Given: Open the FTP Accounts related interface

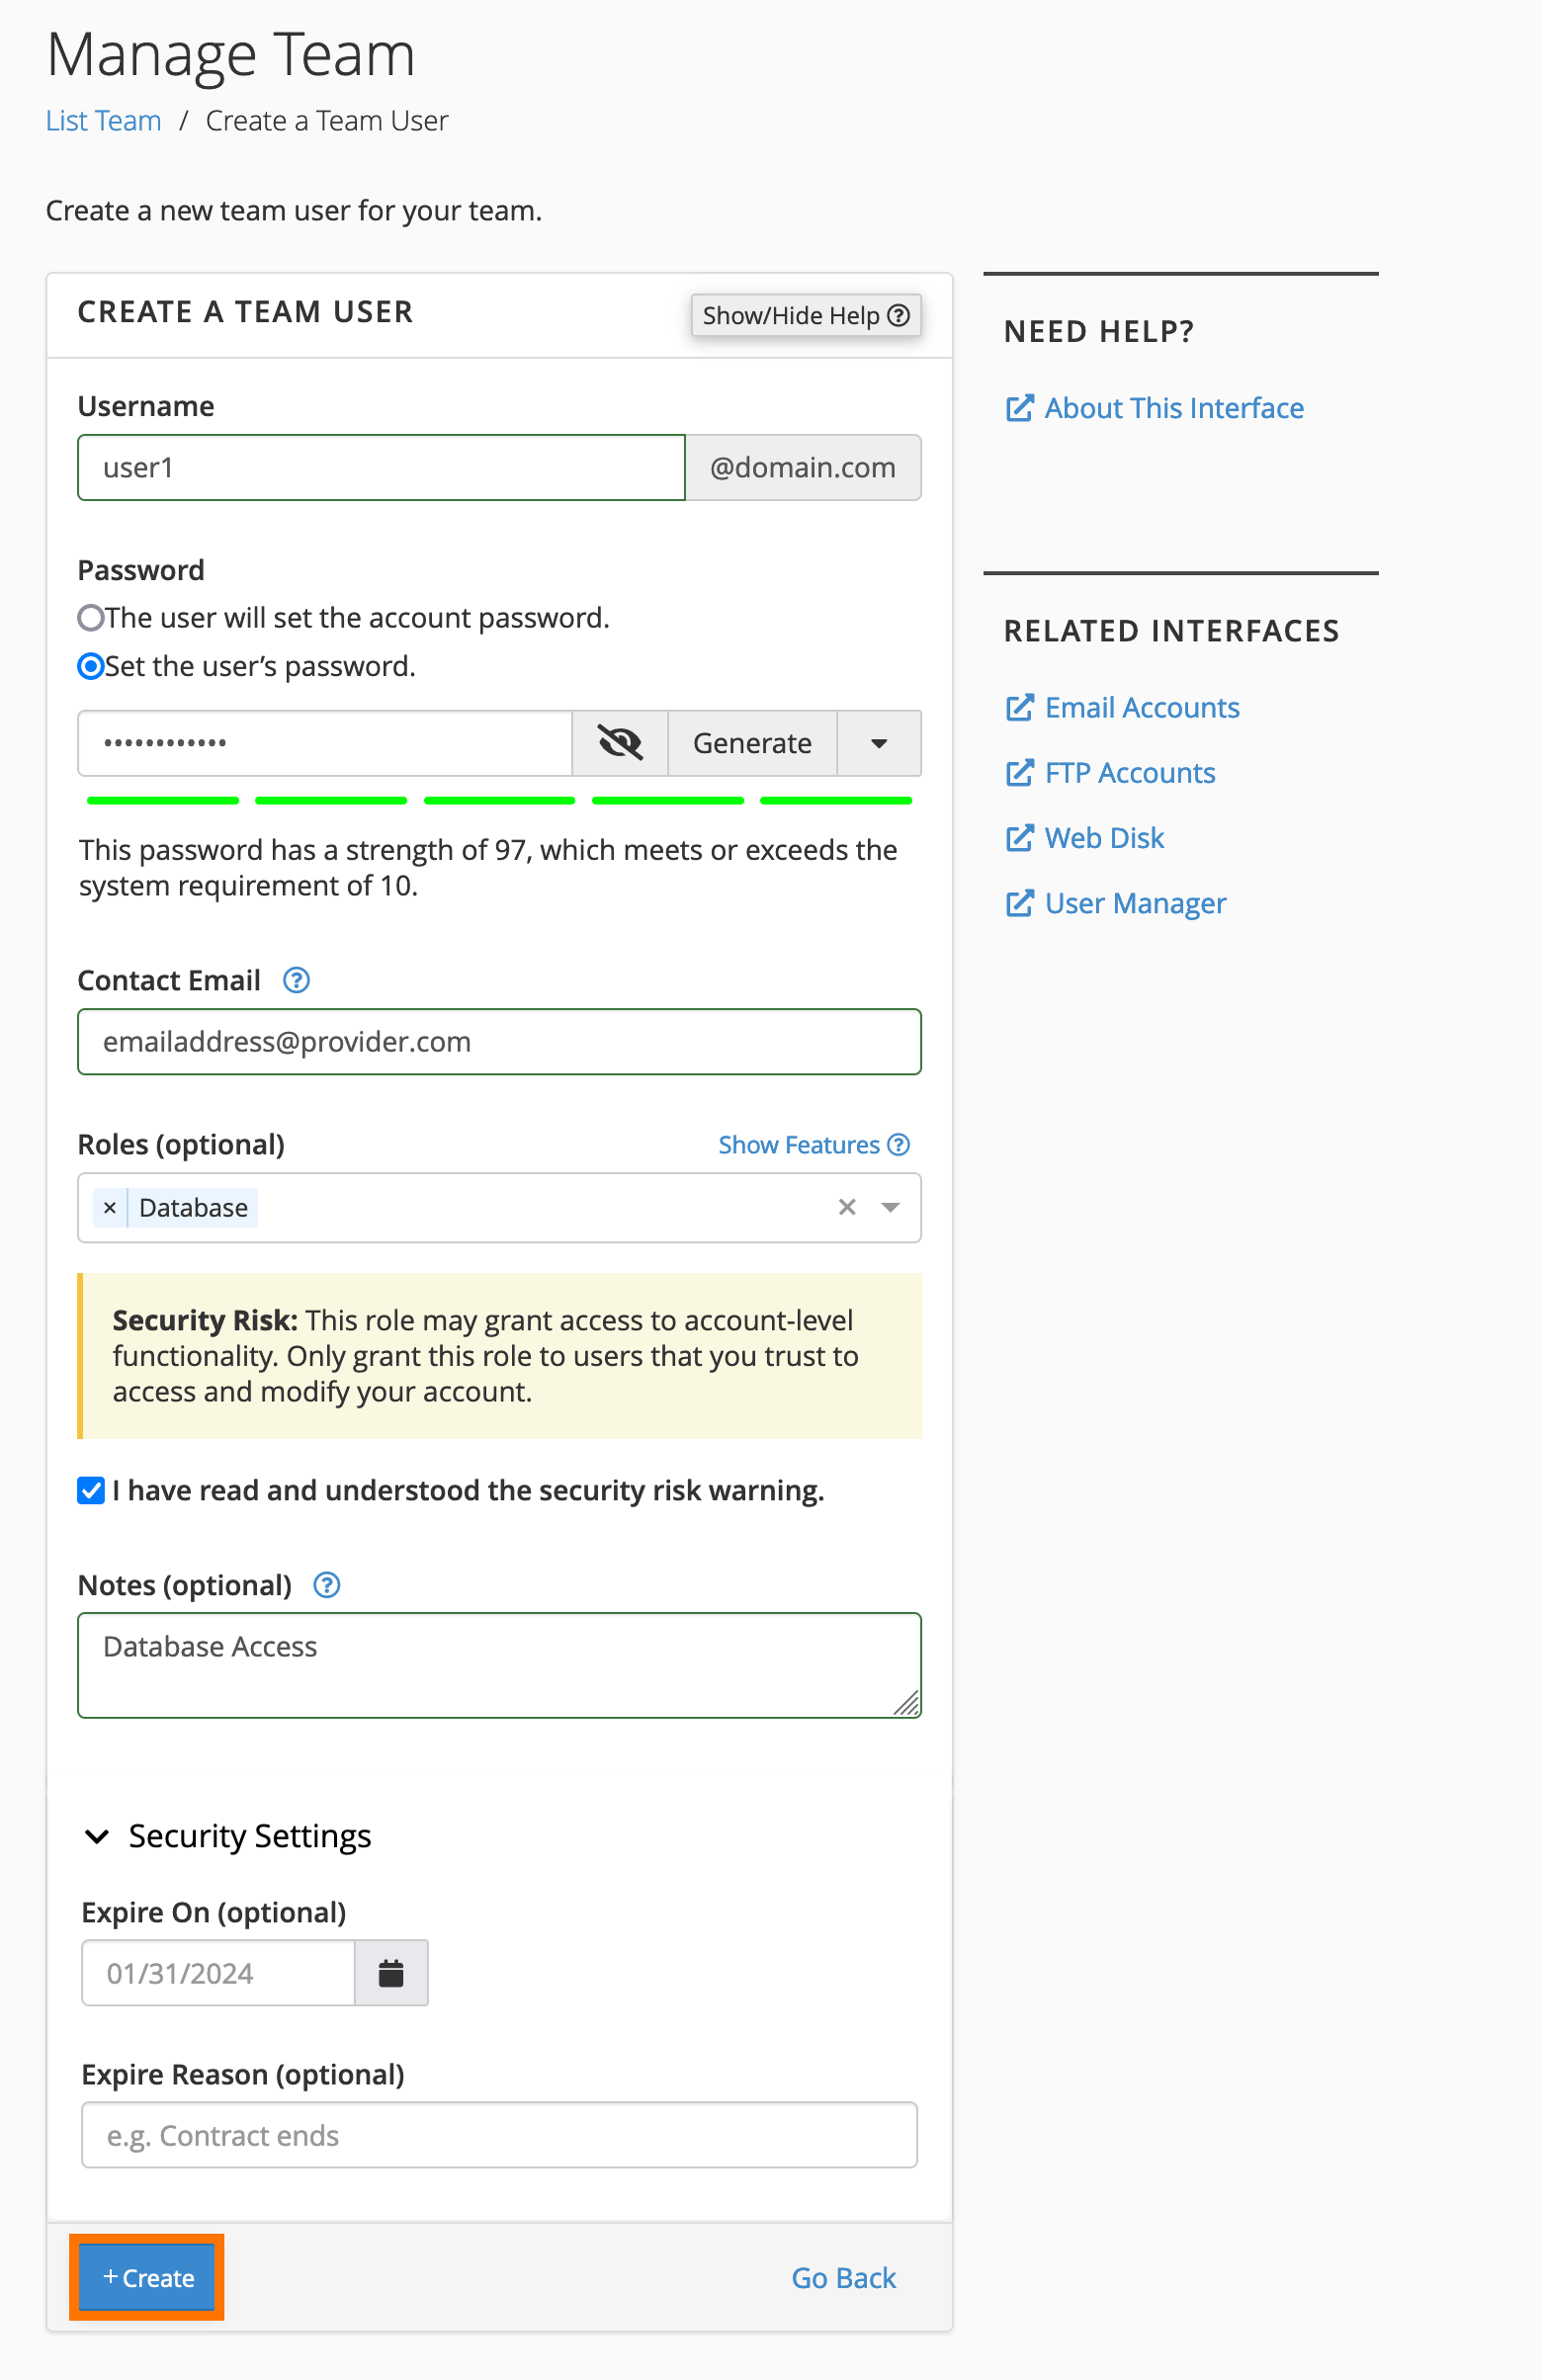Looking at the screenshot, I should click(x=1111, y=773).
